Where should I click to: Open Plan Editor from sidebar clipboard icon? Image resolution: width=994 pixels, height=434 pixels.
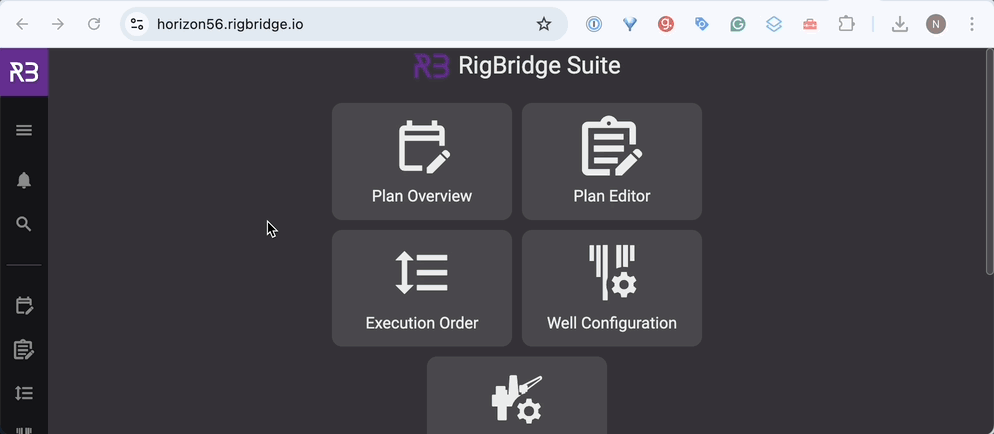click(24, 349)
